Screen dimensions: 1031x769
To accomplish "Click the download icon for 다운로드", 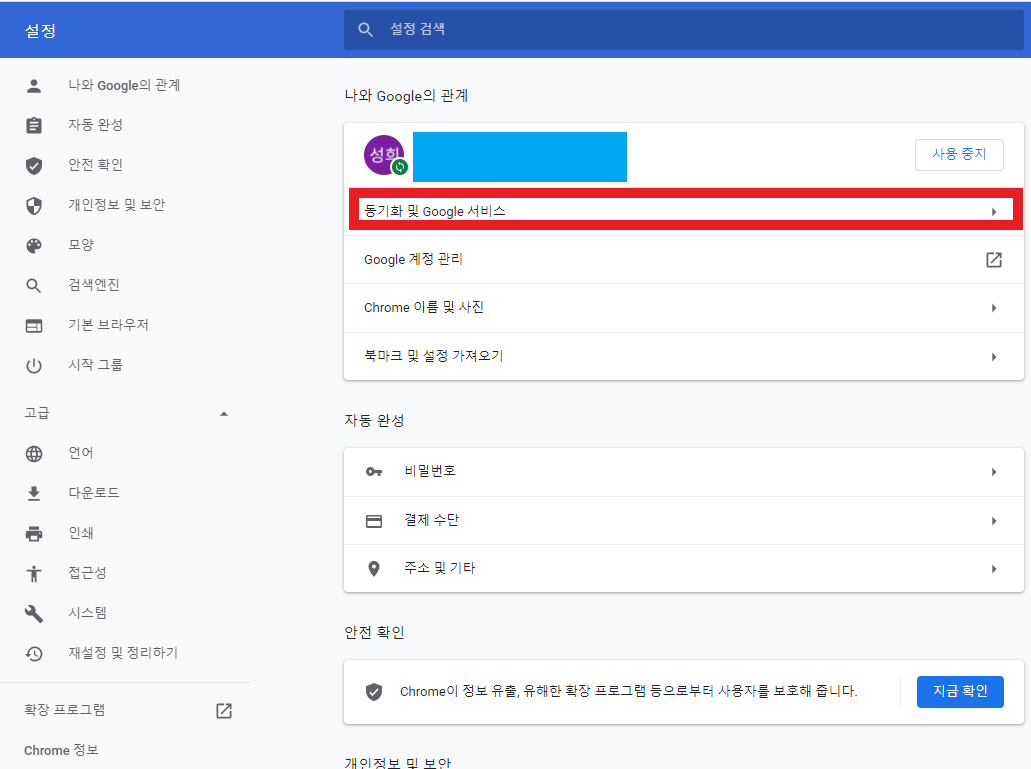I will coord(34,494).
